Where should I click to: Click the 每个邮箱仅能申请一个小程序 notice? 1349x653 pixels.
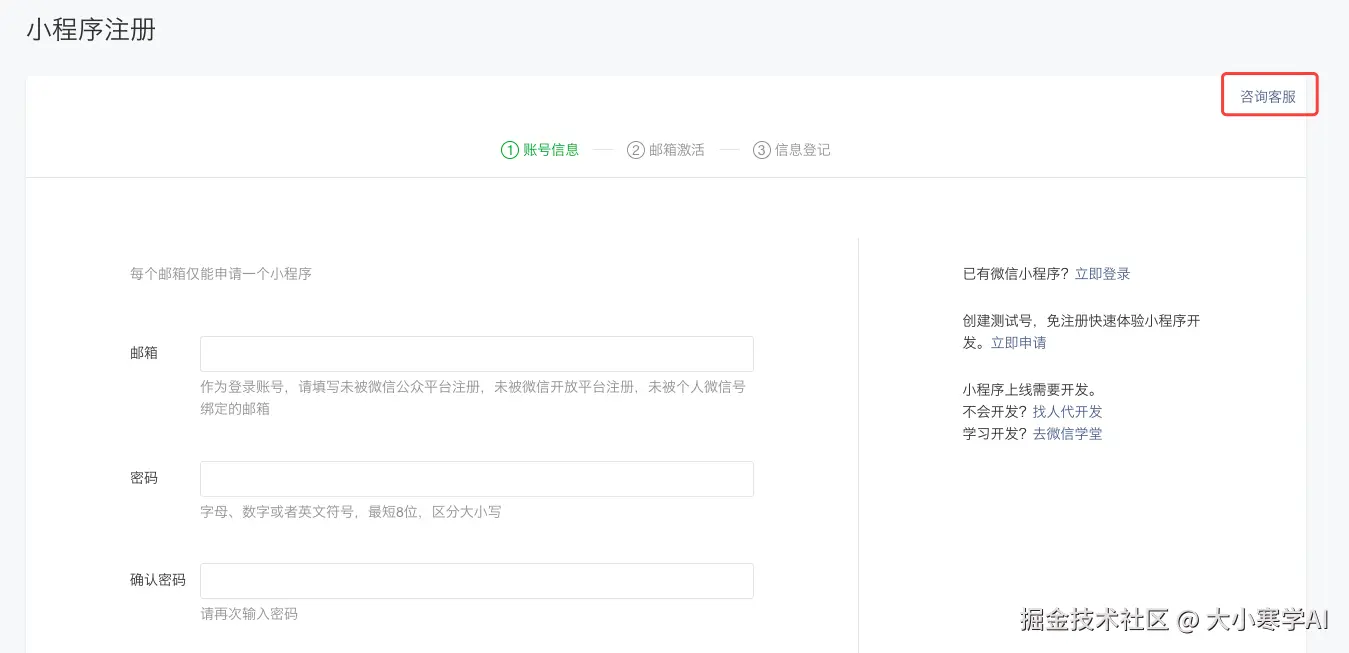(x=221, y=273)
